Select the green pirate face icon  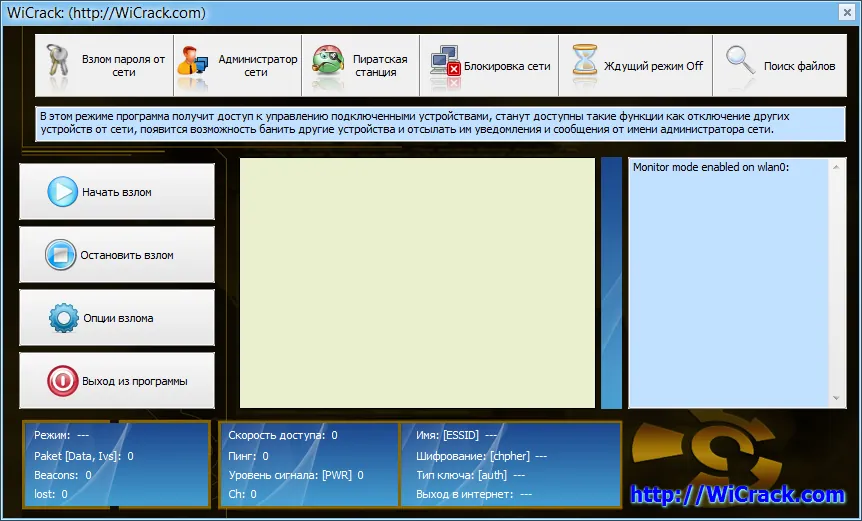tap(328, 60)
